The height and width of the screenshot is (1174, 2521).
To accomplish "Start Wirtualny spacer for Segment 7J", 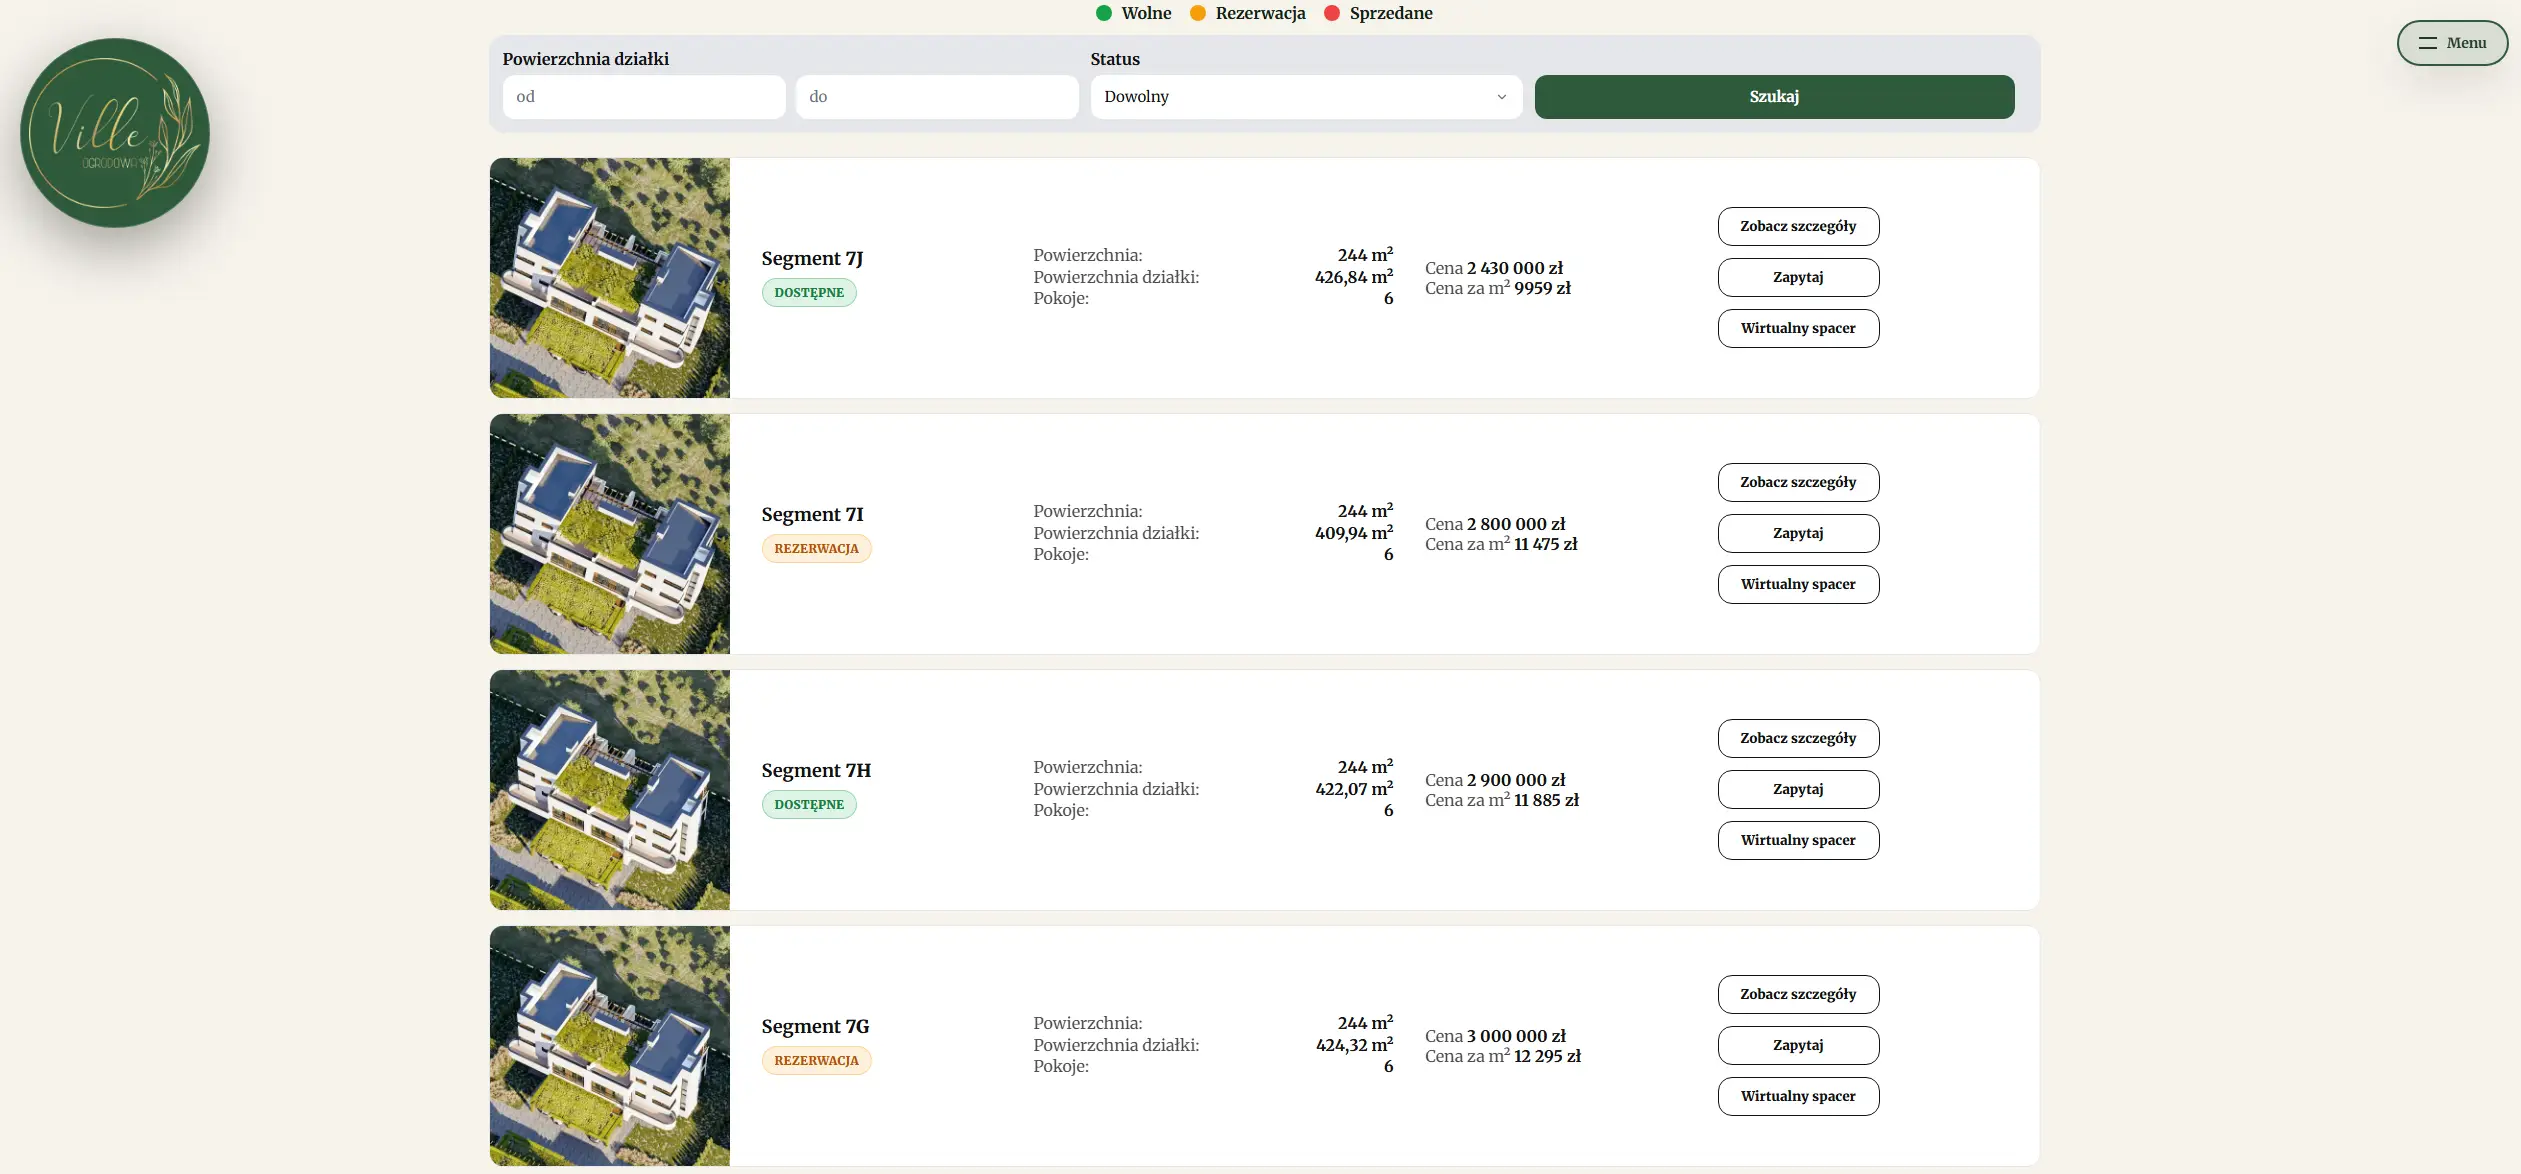I will (1797, 328).
